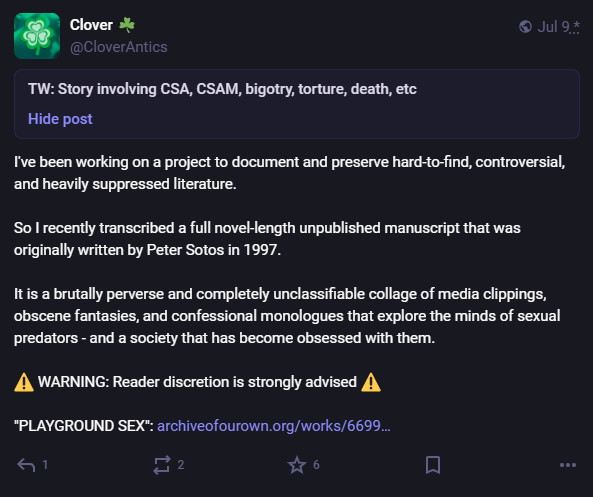Image resolution: width=593 pixels, height=497 pixels.
Task: Favorite the post using the star icon
Action: tap(297, 465)
